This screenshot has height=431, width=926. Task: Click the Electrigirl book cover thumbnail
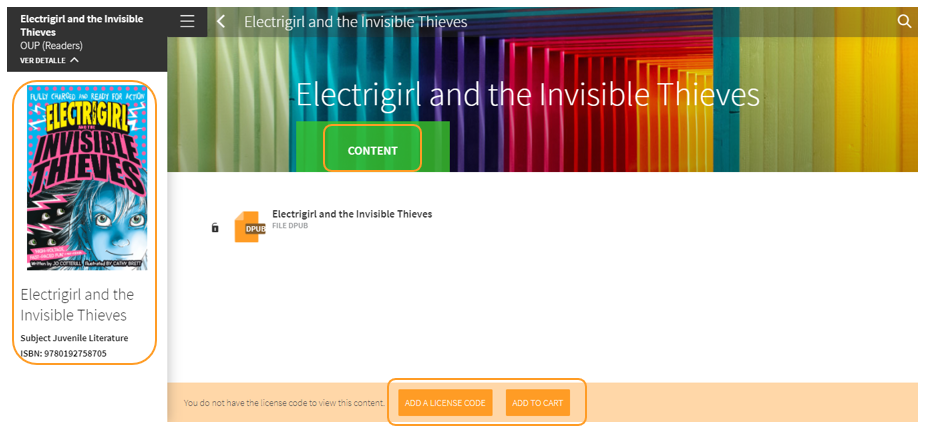[87, 177]
